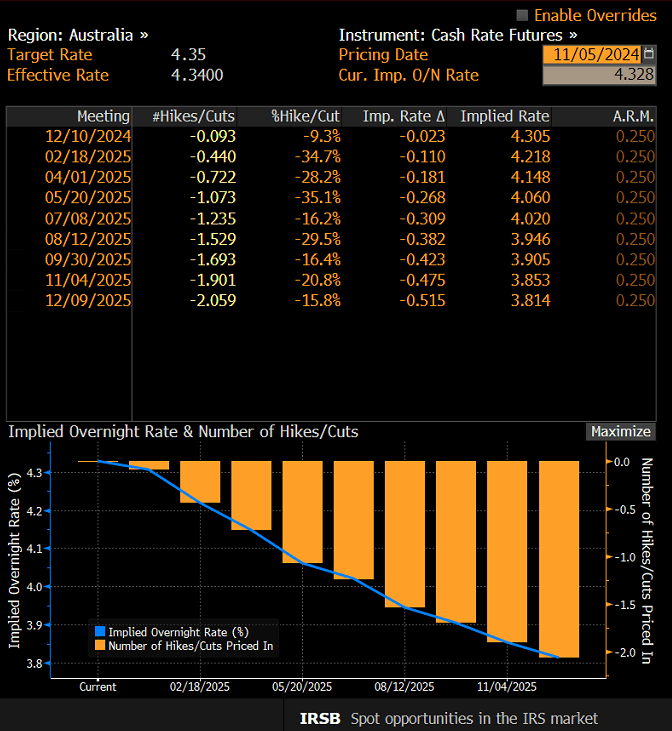Click the A.R.M. column header
This screenshot has height=731, width=672.
pyautogui.click(x=634, y=116)
